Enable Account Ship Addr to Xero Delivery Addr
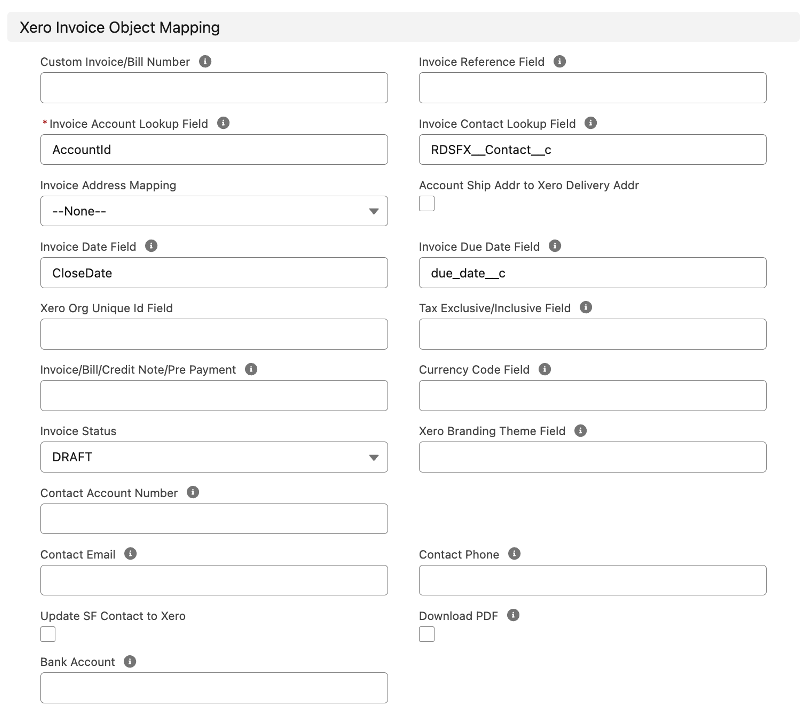808x714 pixels. pyautogui.click(x=427, y=203)
